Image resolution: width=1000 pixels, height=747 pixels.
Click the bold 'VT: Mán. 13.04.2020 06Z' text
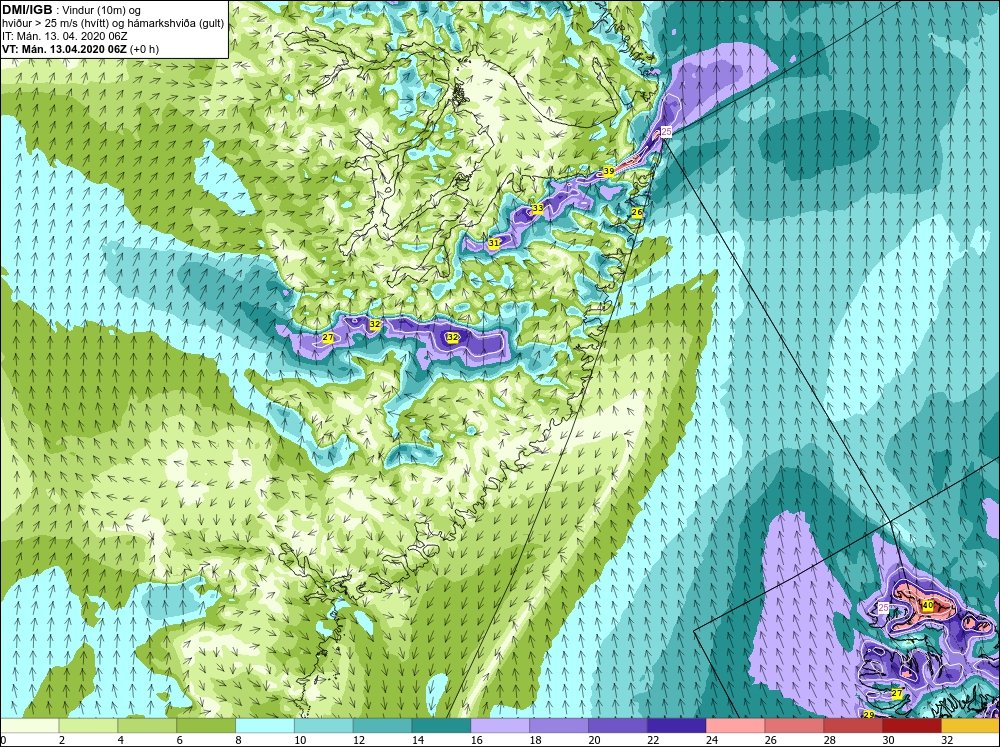(x=64, y=49)
